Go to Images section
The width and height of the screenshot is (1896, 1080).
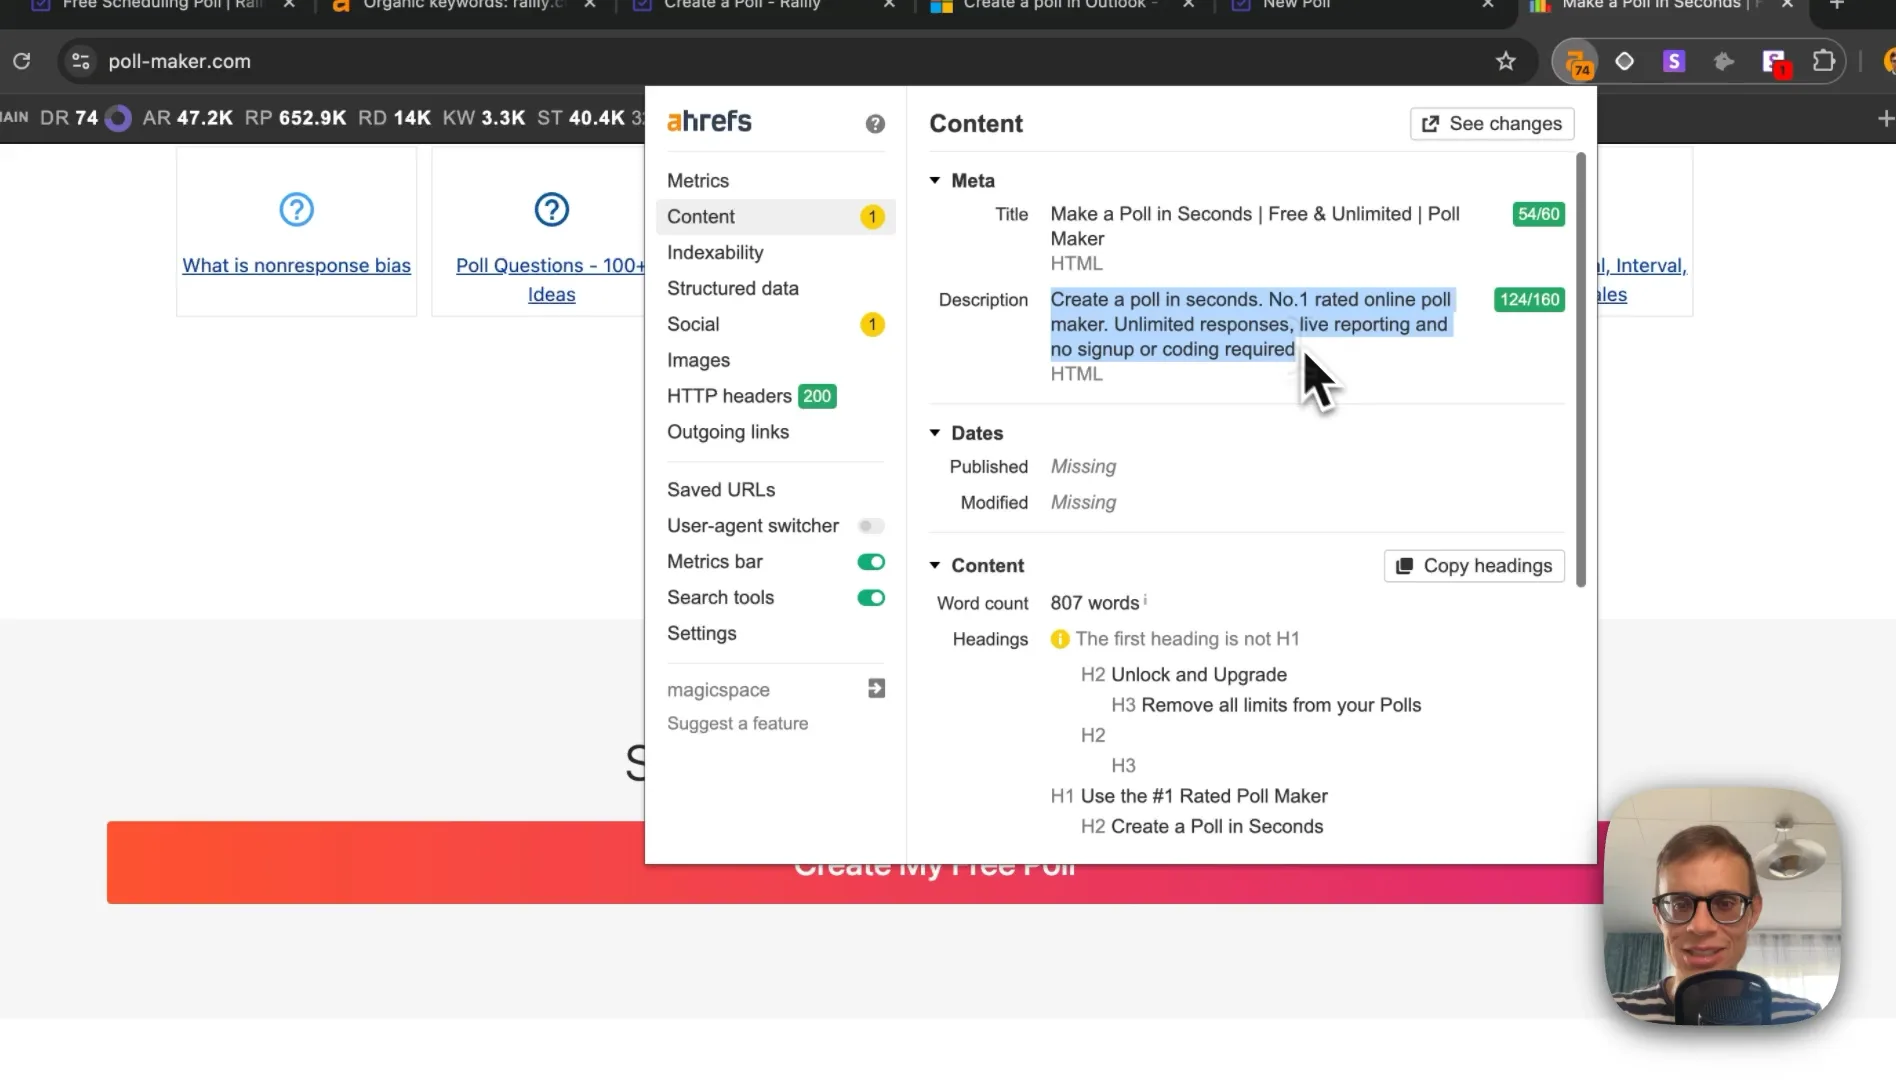[698, 361]
